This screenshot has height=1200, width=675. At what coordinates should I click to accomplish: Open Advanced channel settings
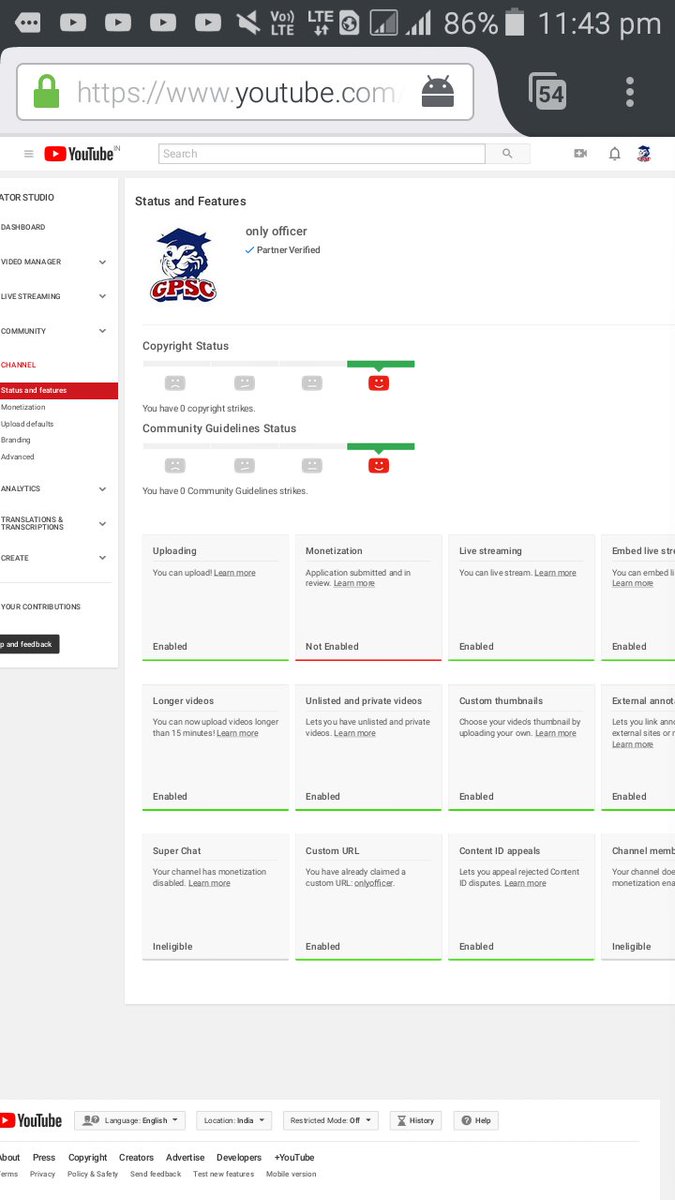click(x=18, y=457)
